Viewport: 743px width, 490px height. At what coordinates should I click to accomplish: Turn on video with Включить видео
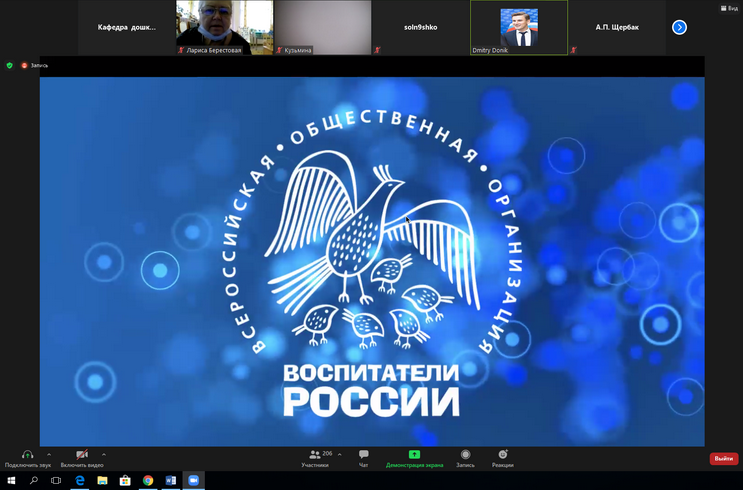[82, 459]
